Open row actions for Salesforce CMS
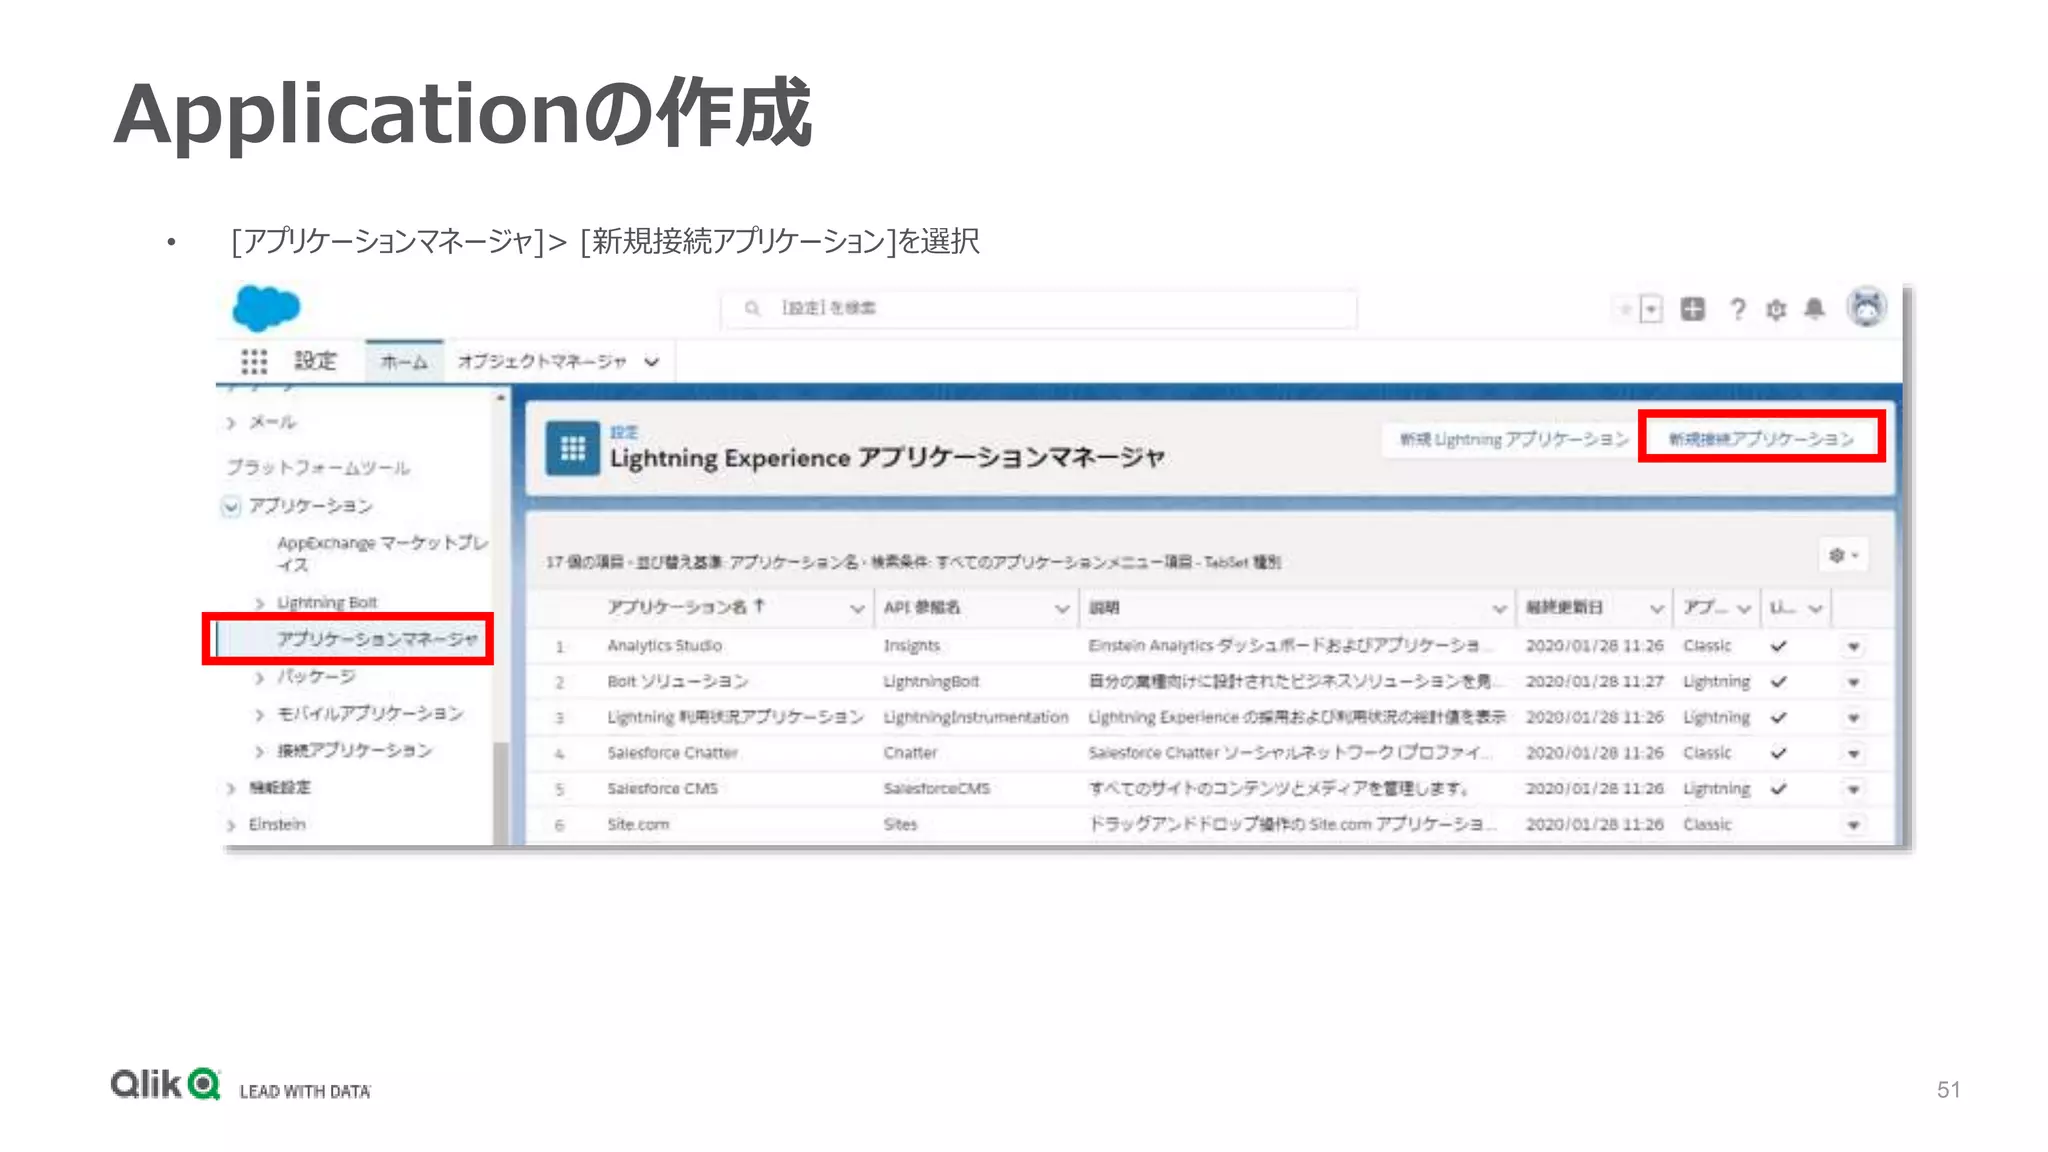 click(1853, 789)
